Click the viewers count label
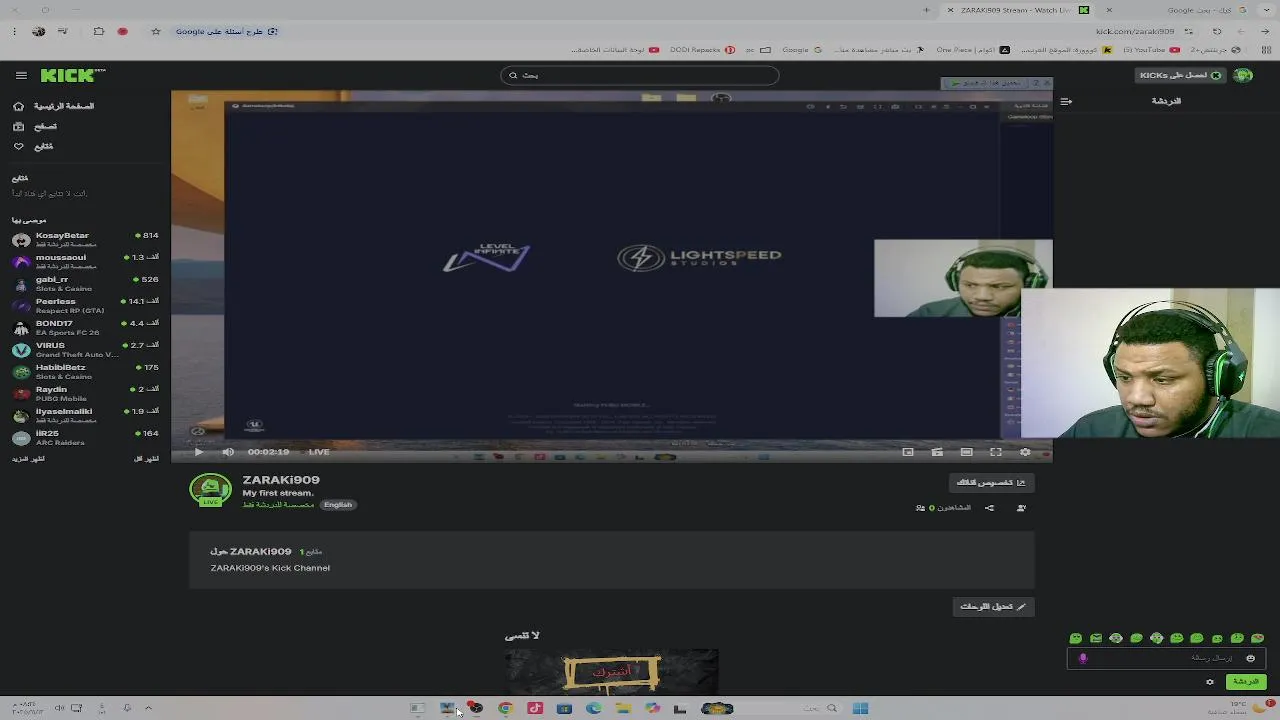Screen dimensions: 1280x720 (x=943, y=508)
